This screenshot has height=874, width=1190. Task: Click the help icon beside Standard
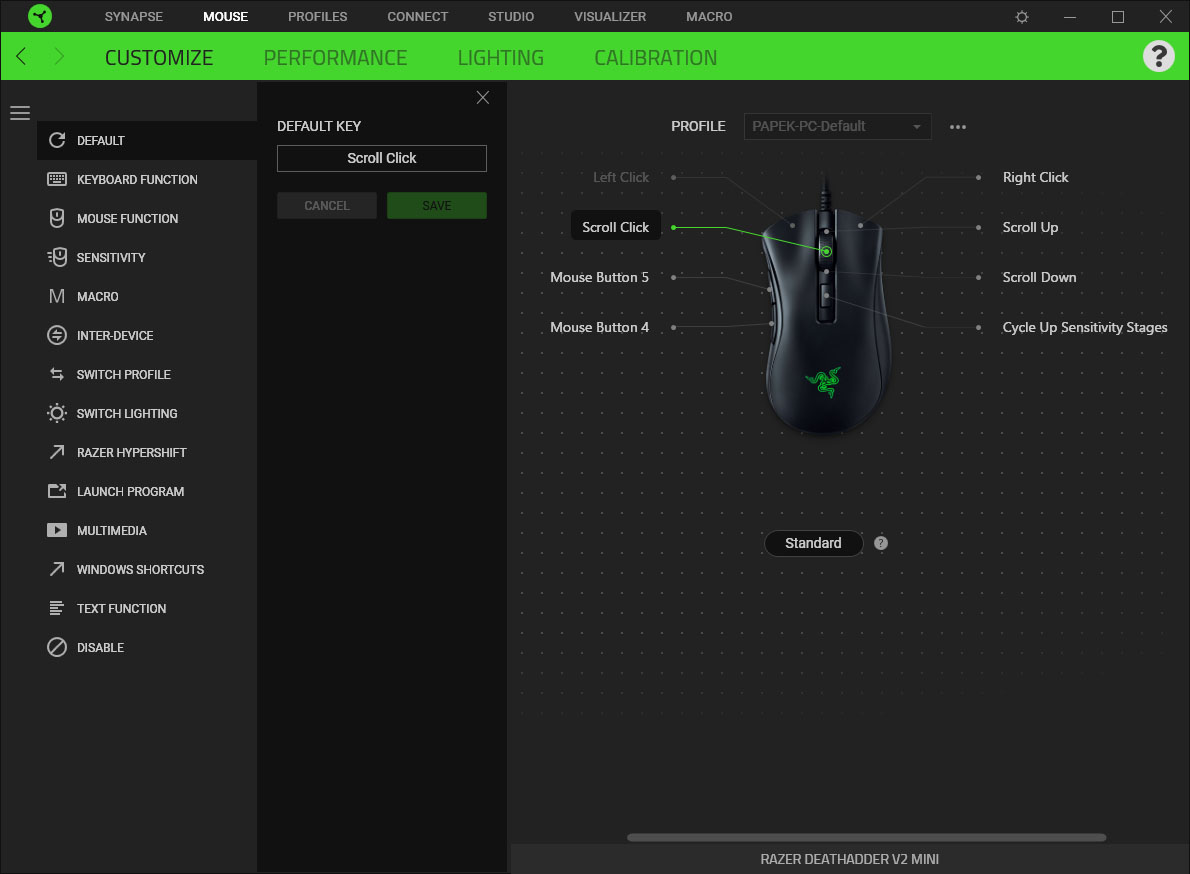[x=880, y=543]
